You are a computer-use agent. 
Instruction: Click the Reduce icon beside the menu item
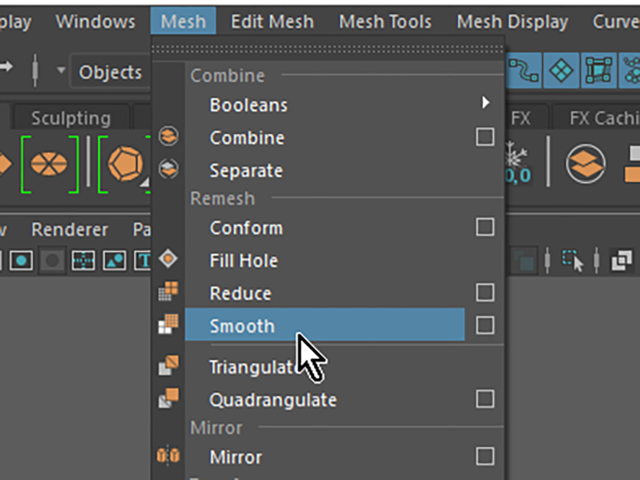coord(168,291)
